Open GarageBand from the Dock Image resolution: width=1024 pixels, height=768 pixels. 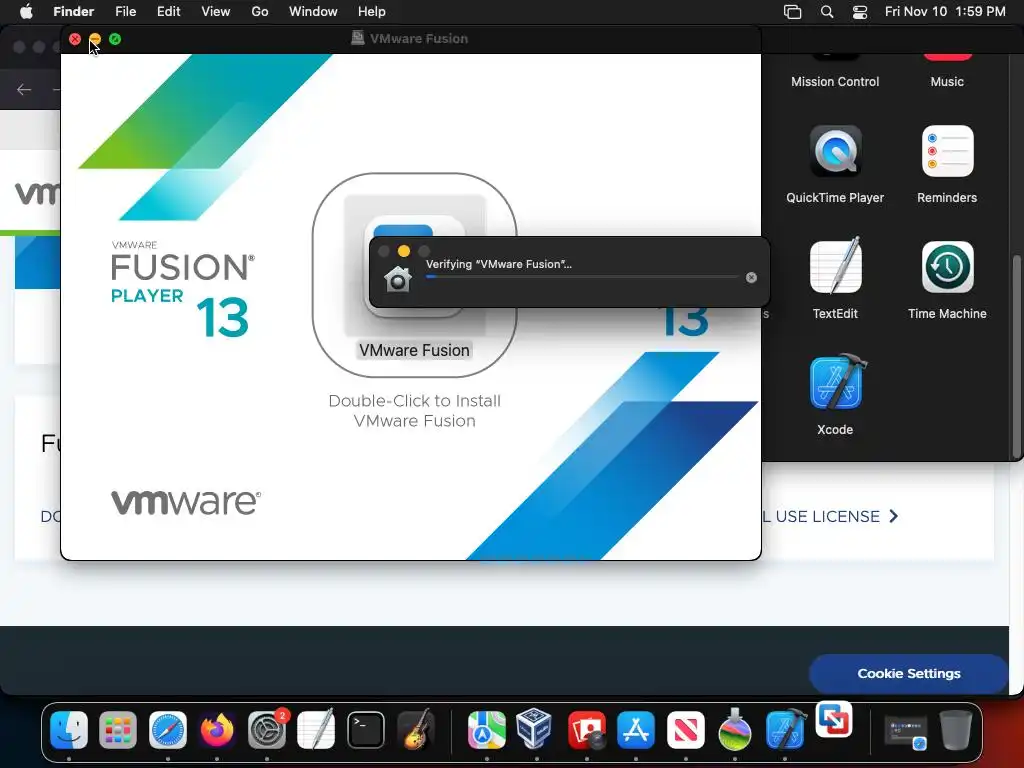point(415,729)
